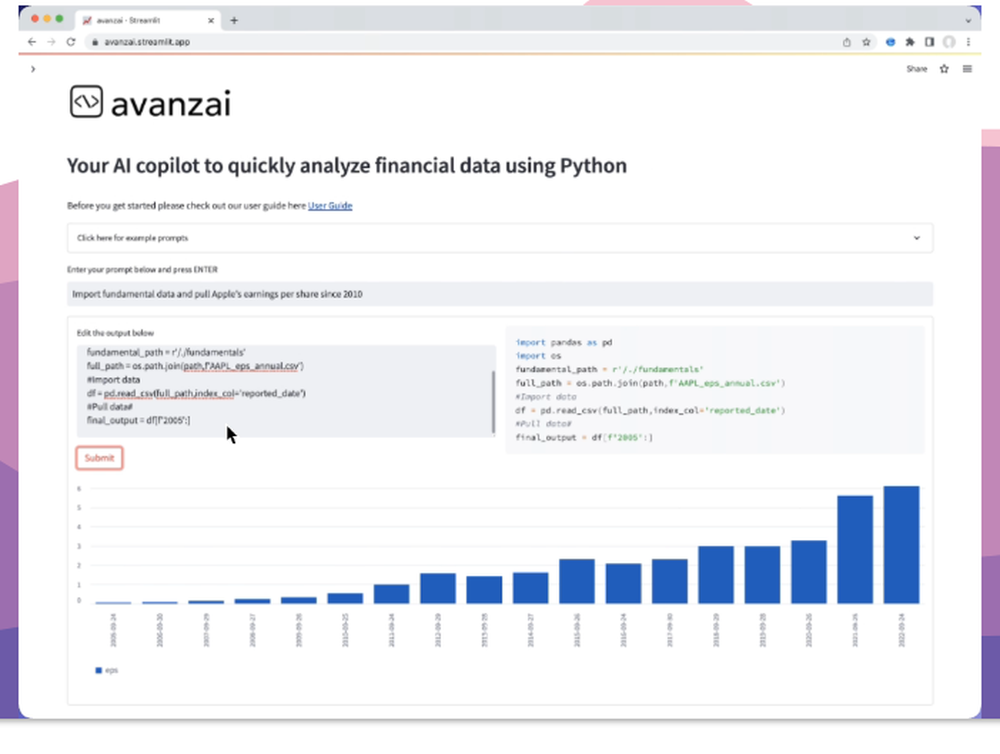Go back with the browser arrow

[x=32, y=42]
